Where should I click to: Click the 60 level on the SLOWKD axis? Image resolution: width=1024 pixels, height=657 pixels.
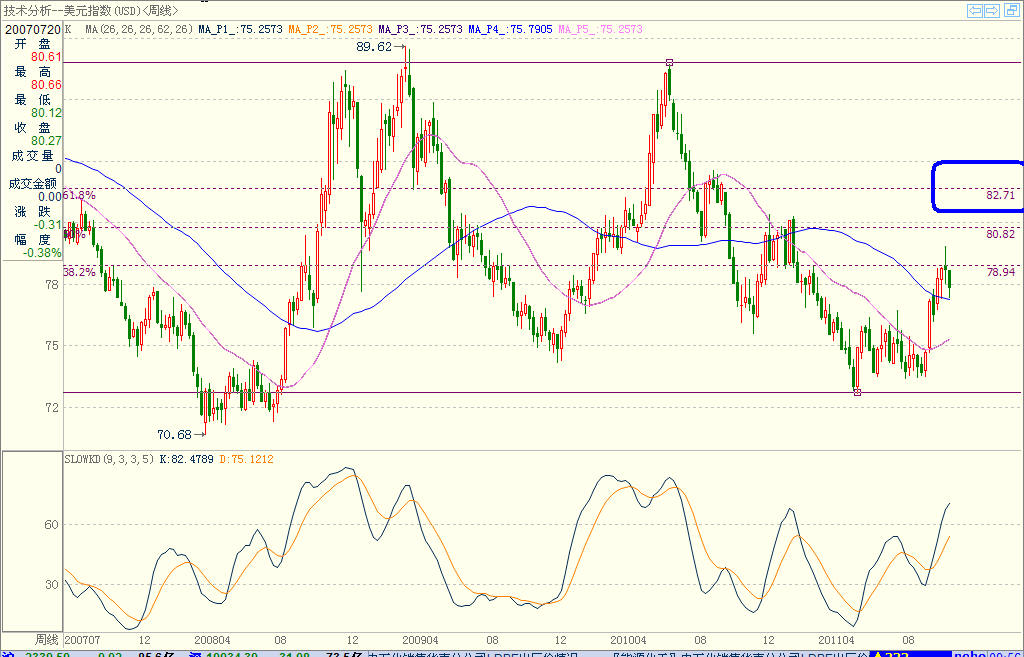pos(52,525)
